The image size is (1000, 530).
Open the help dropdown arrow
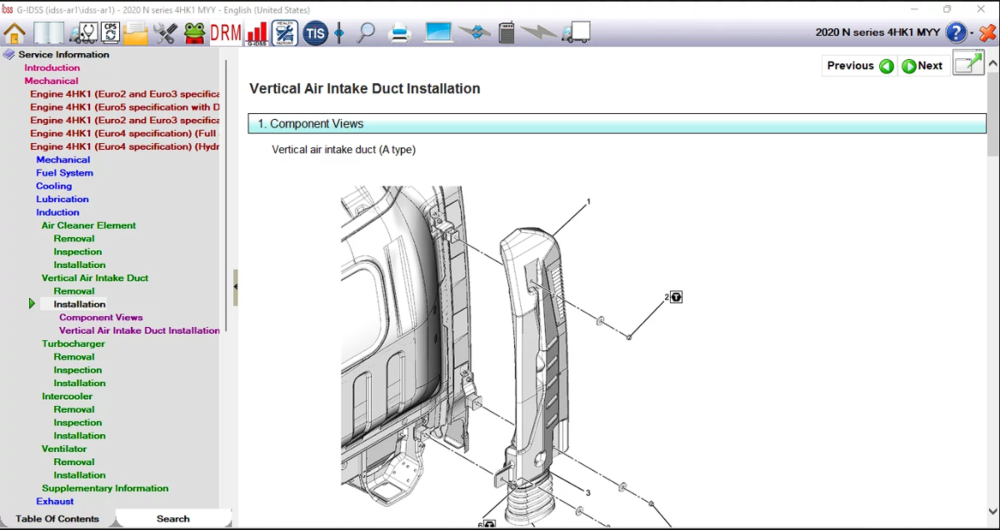(x=972, y=33)
